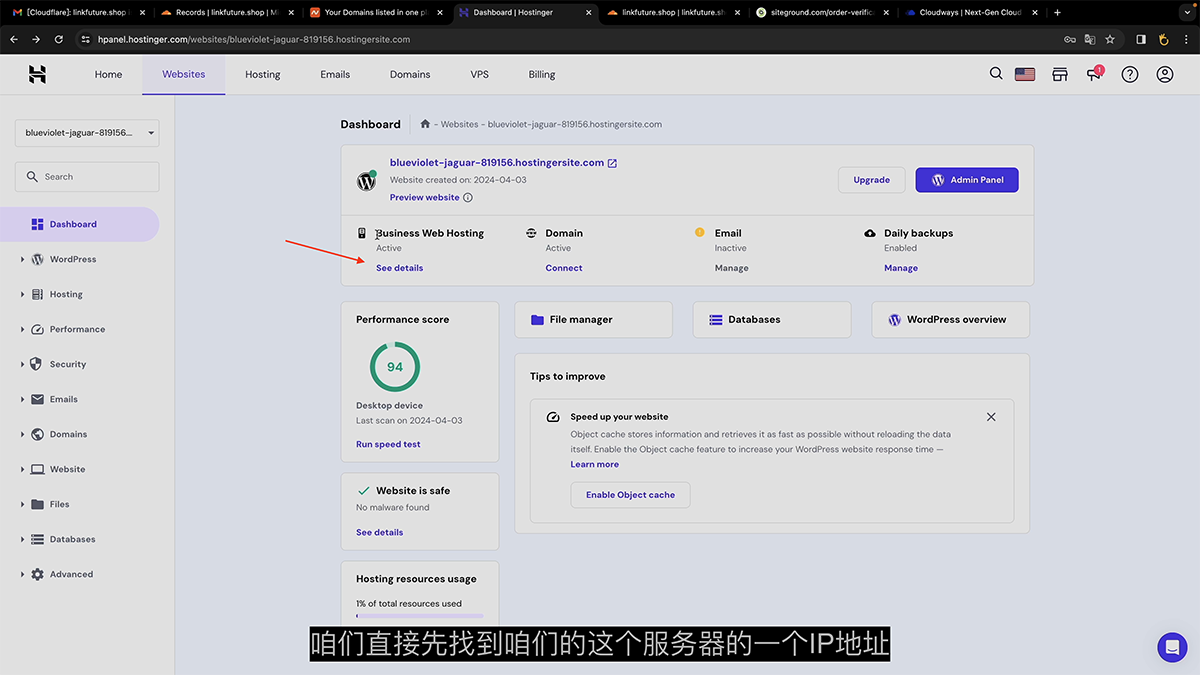Viewport: 1200px width, 675px height.
Task: Open the Billing navigation tab
Action: pos(542,74)
